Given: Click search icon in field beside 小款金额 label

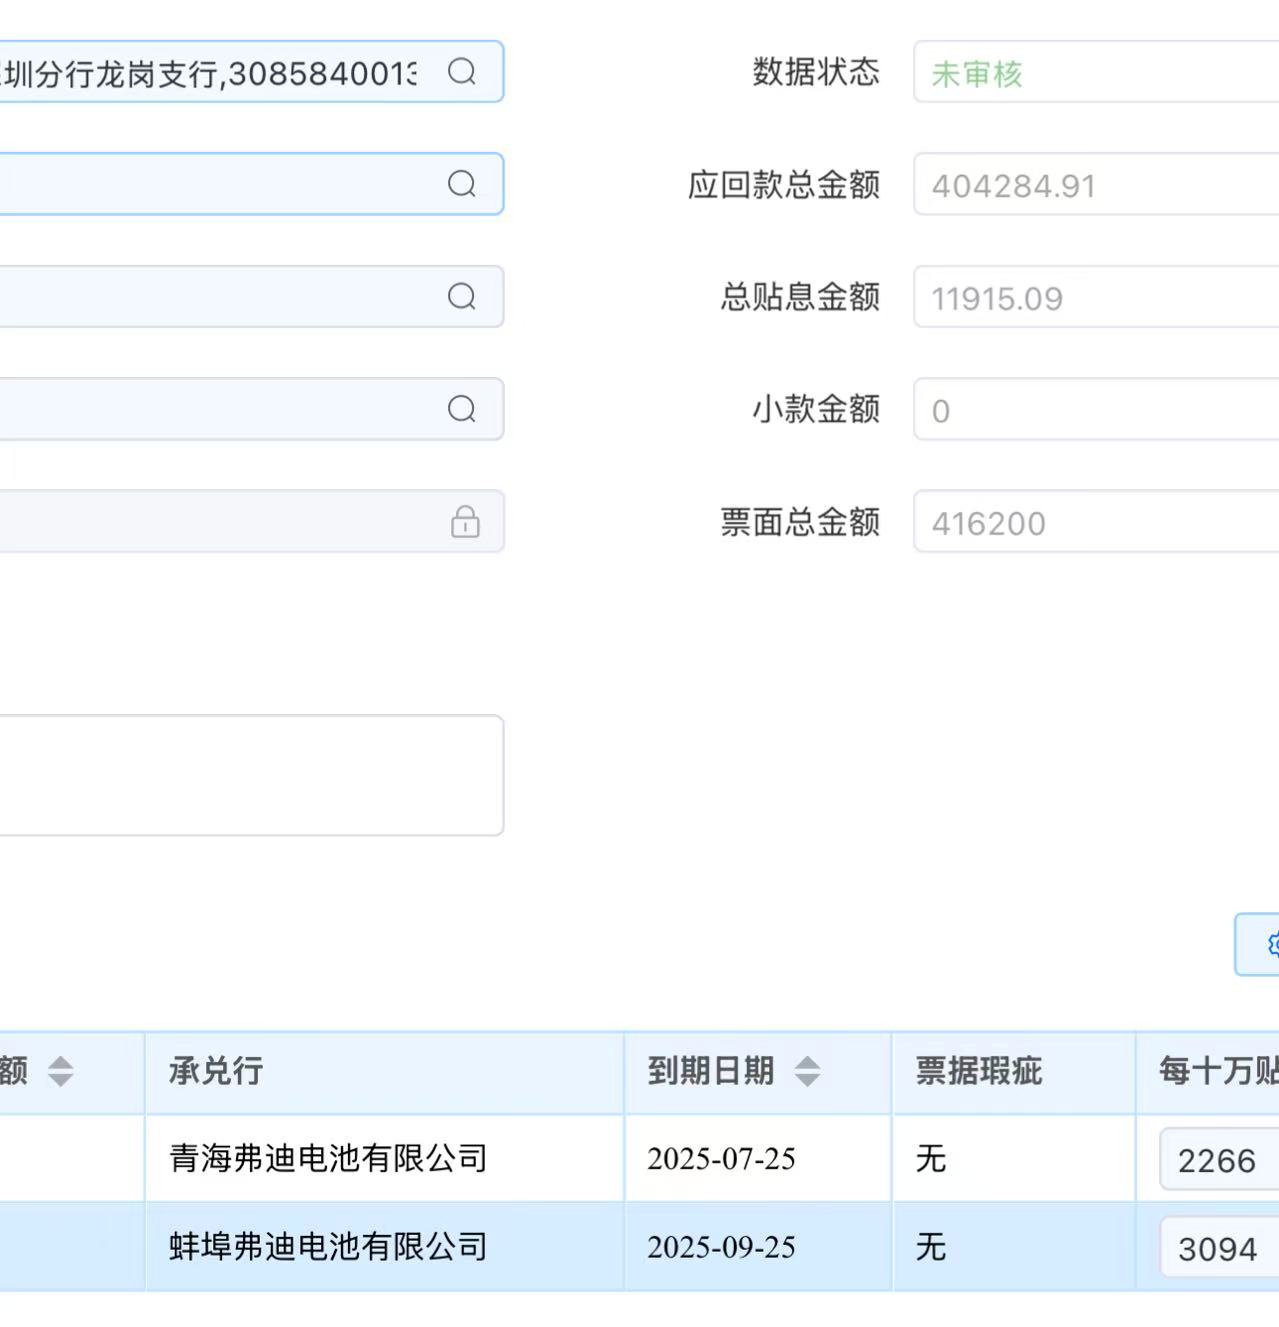Looking at the screenshot, I should click(x=461, y=409).
